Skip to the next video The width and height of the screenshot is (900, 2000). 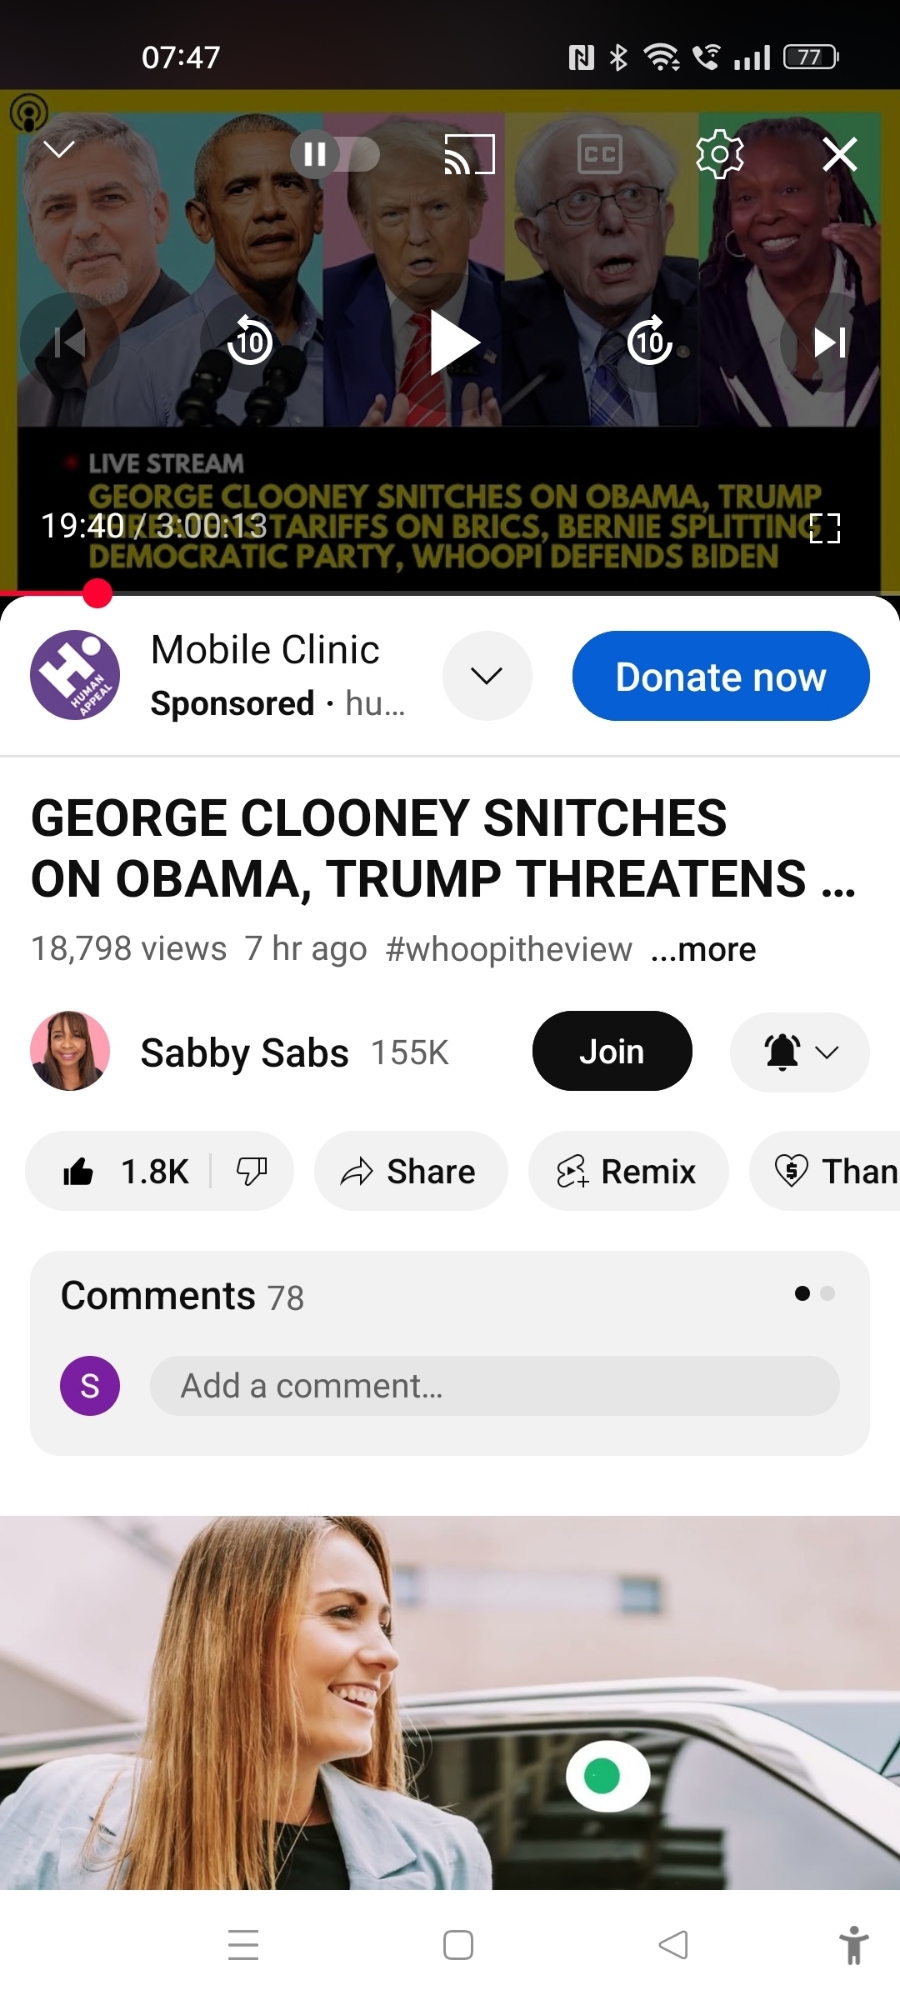coord(829,342)
